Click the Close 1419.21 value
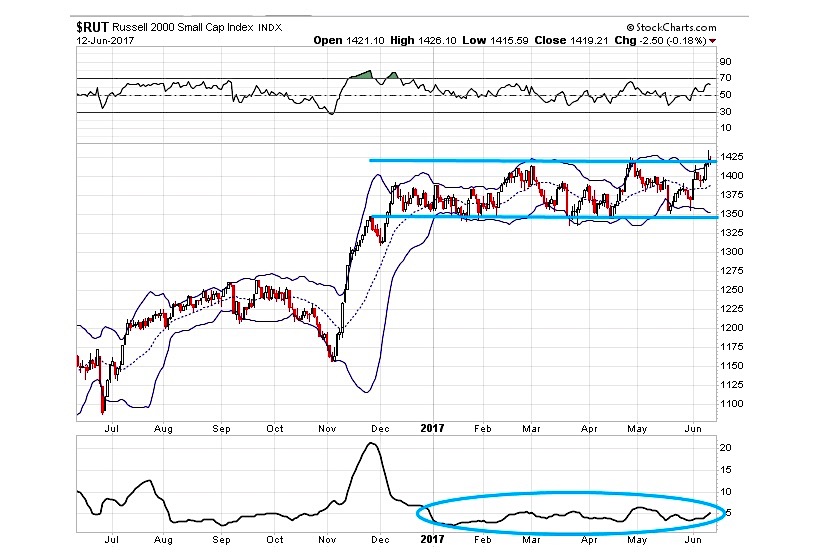This screenshot has height=560, width=822. (x=571, y=40)
